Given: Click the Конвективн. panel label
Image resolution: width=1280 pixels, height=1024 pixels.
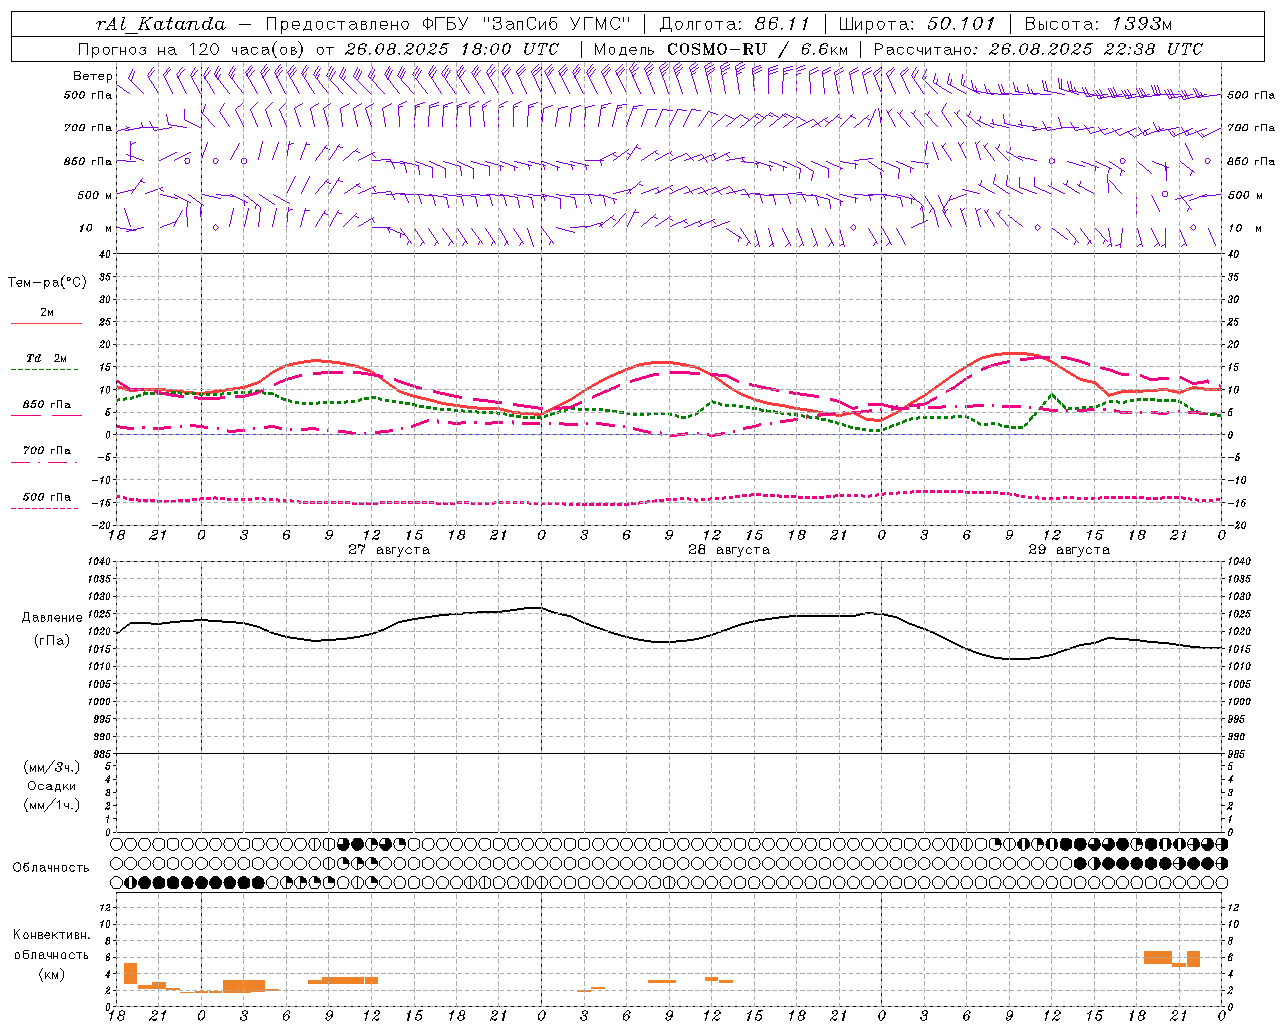Looking at the screenshot, I should (x=51, y=935).
